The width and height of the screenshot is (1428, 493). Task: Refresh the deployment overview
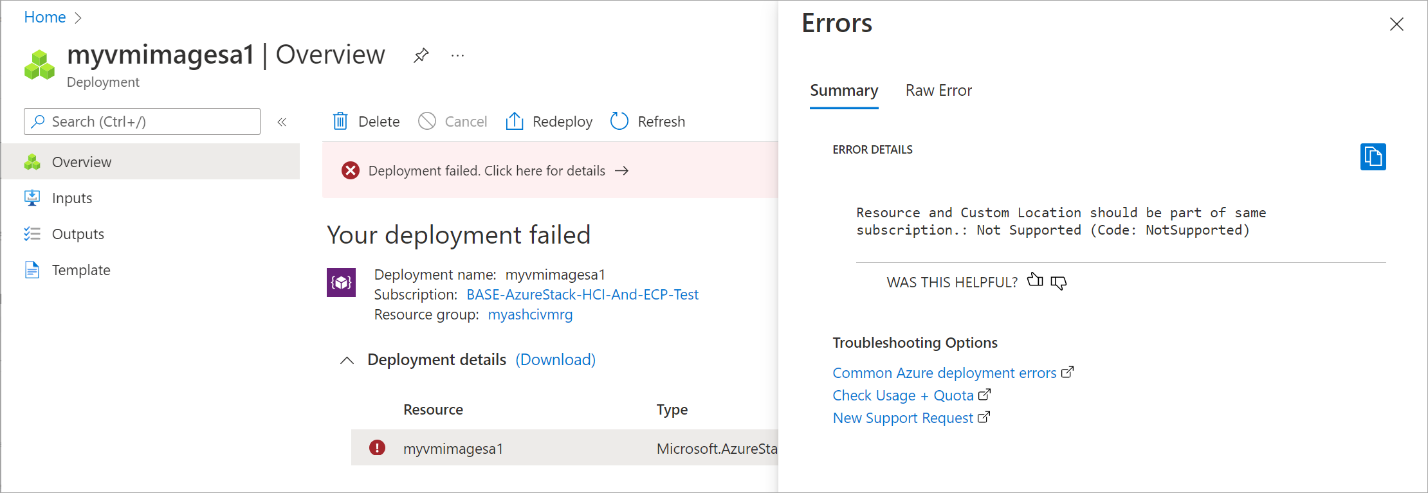click(x=647, y=121)
